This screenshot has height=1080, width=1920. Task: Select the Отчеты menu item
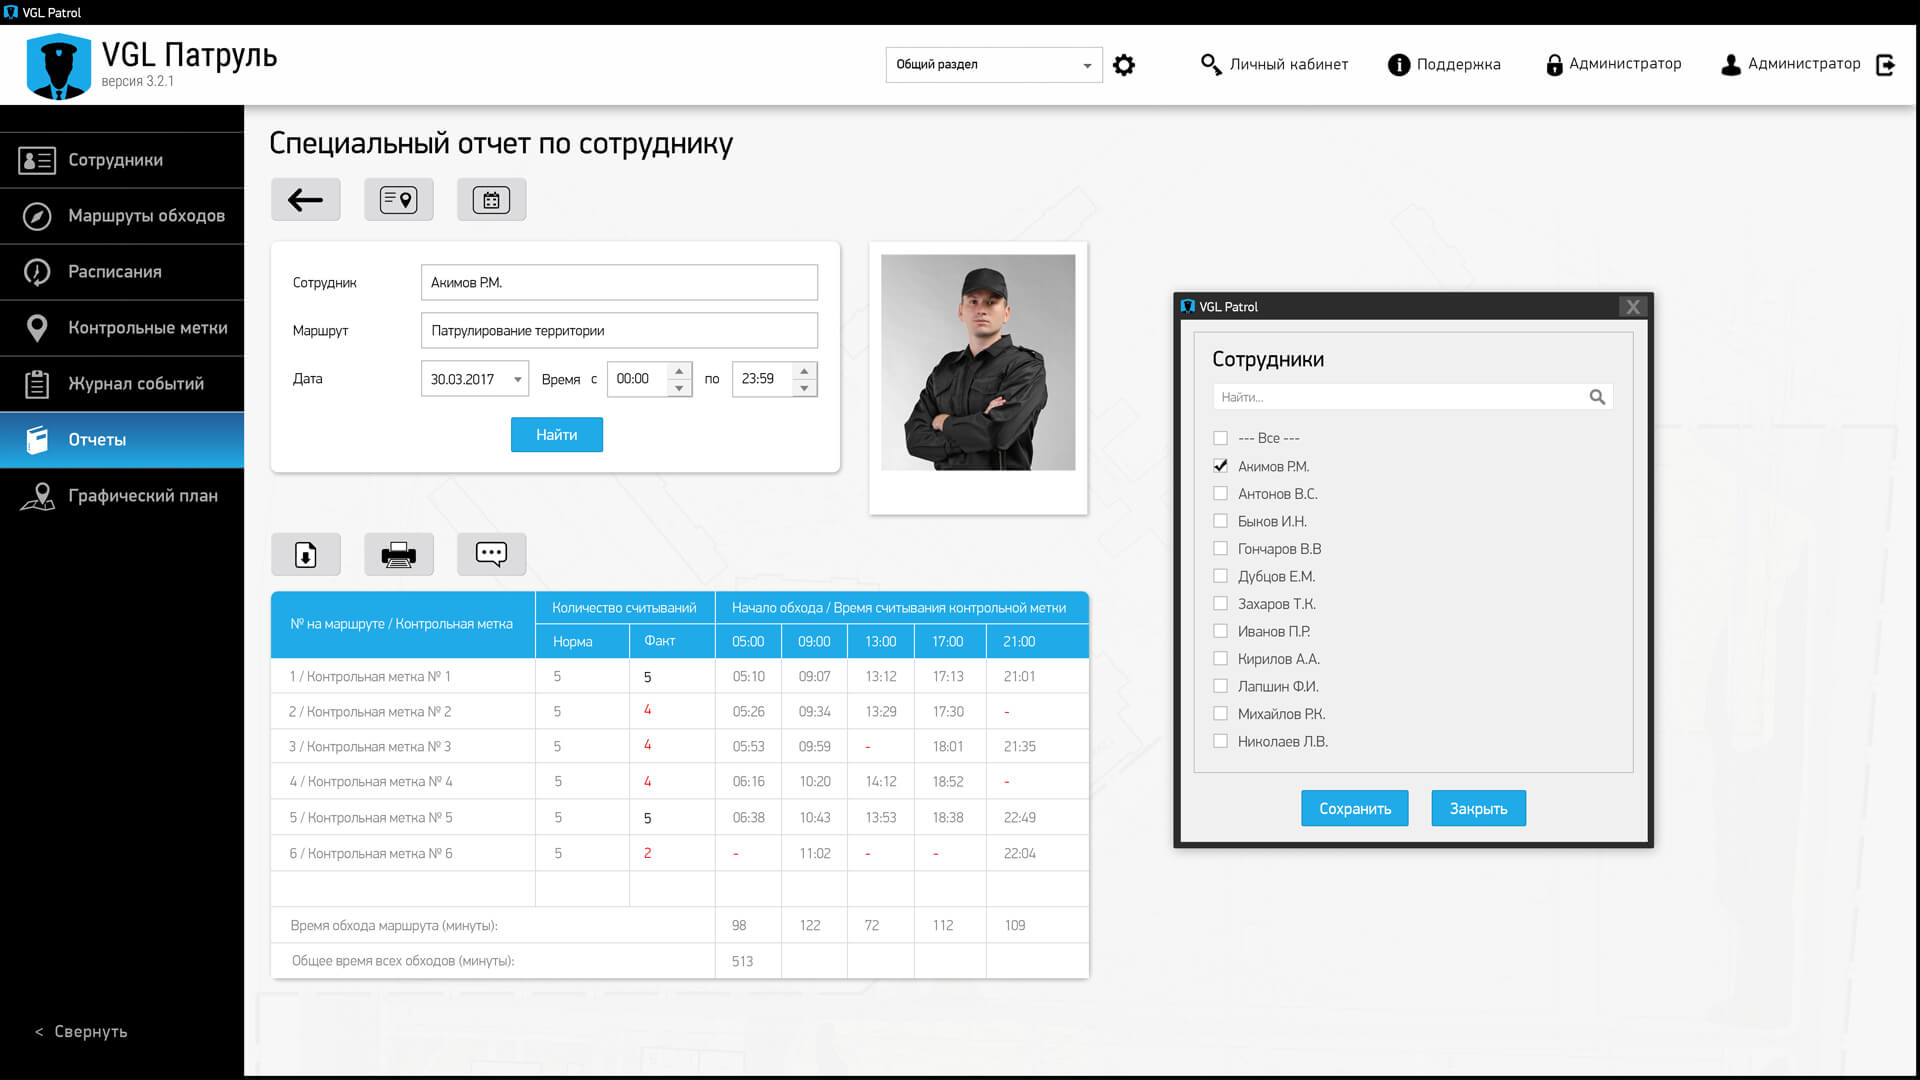[x=122, y=440]
